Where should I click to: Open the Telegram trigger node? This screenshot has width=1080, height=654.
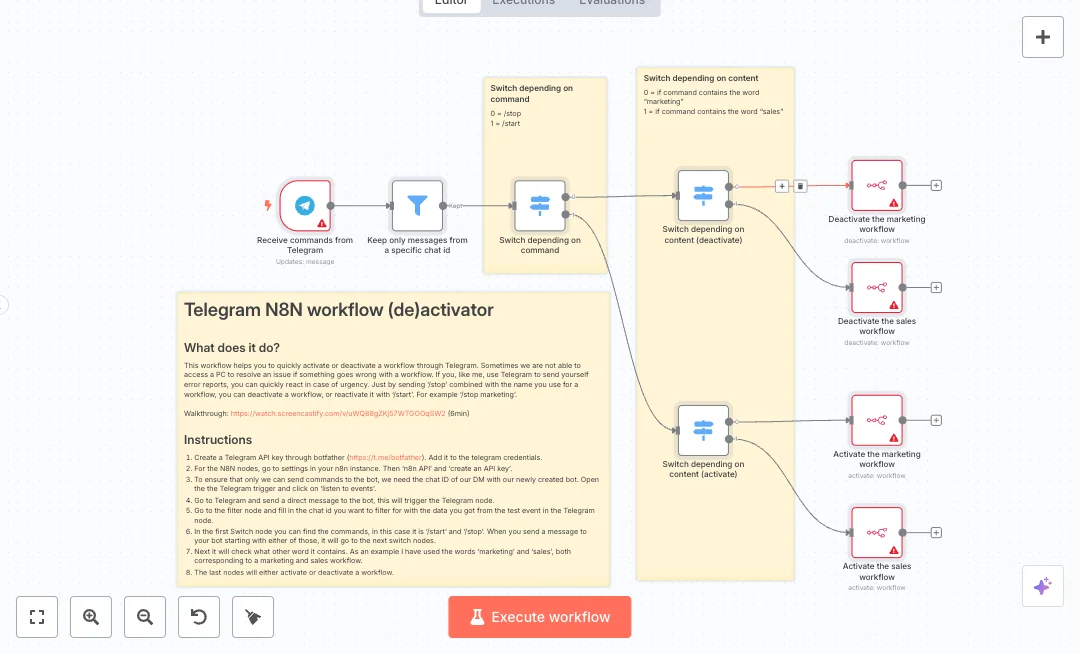pyautogui.click(x=305, y=205)
